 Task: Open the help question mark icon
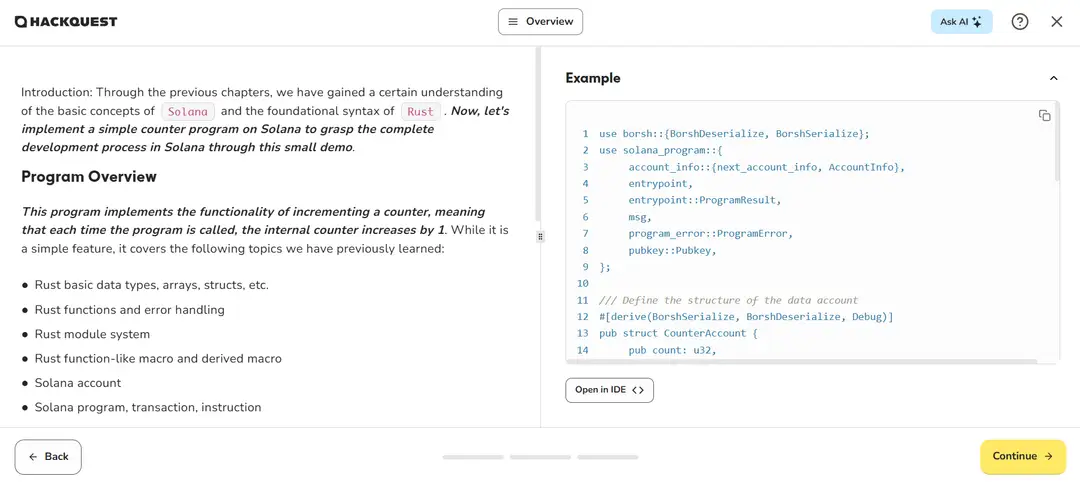point(1019,21)
